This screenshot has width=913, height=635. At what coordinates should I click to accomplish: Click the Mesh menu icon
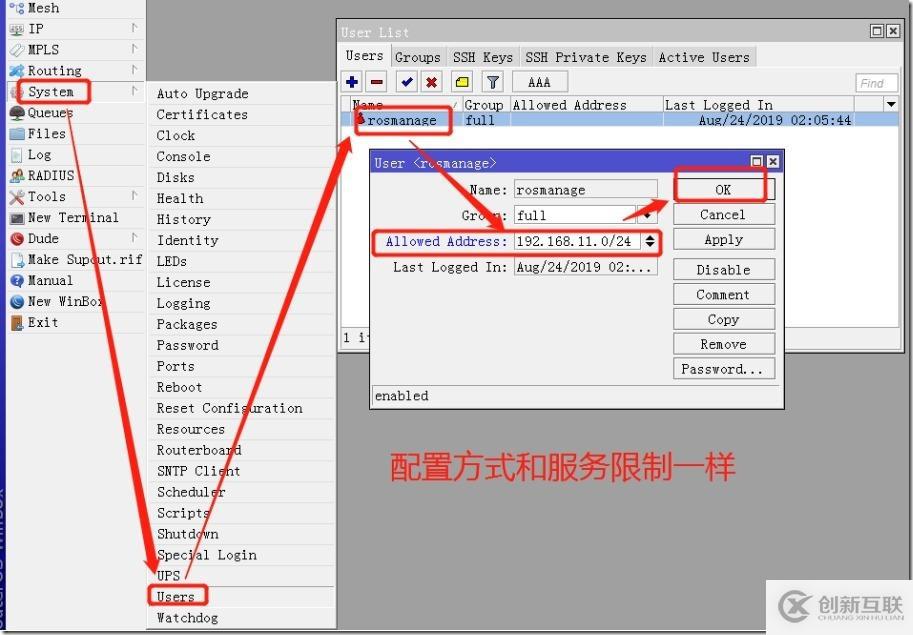click(16, 8)
